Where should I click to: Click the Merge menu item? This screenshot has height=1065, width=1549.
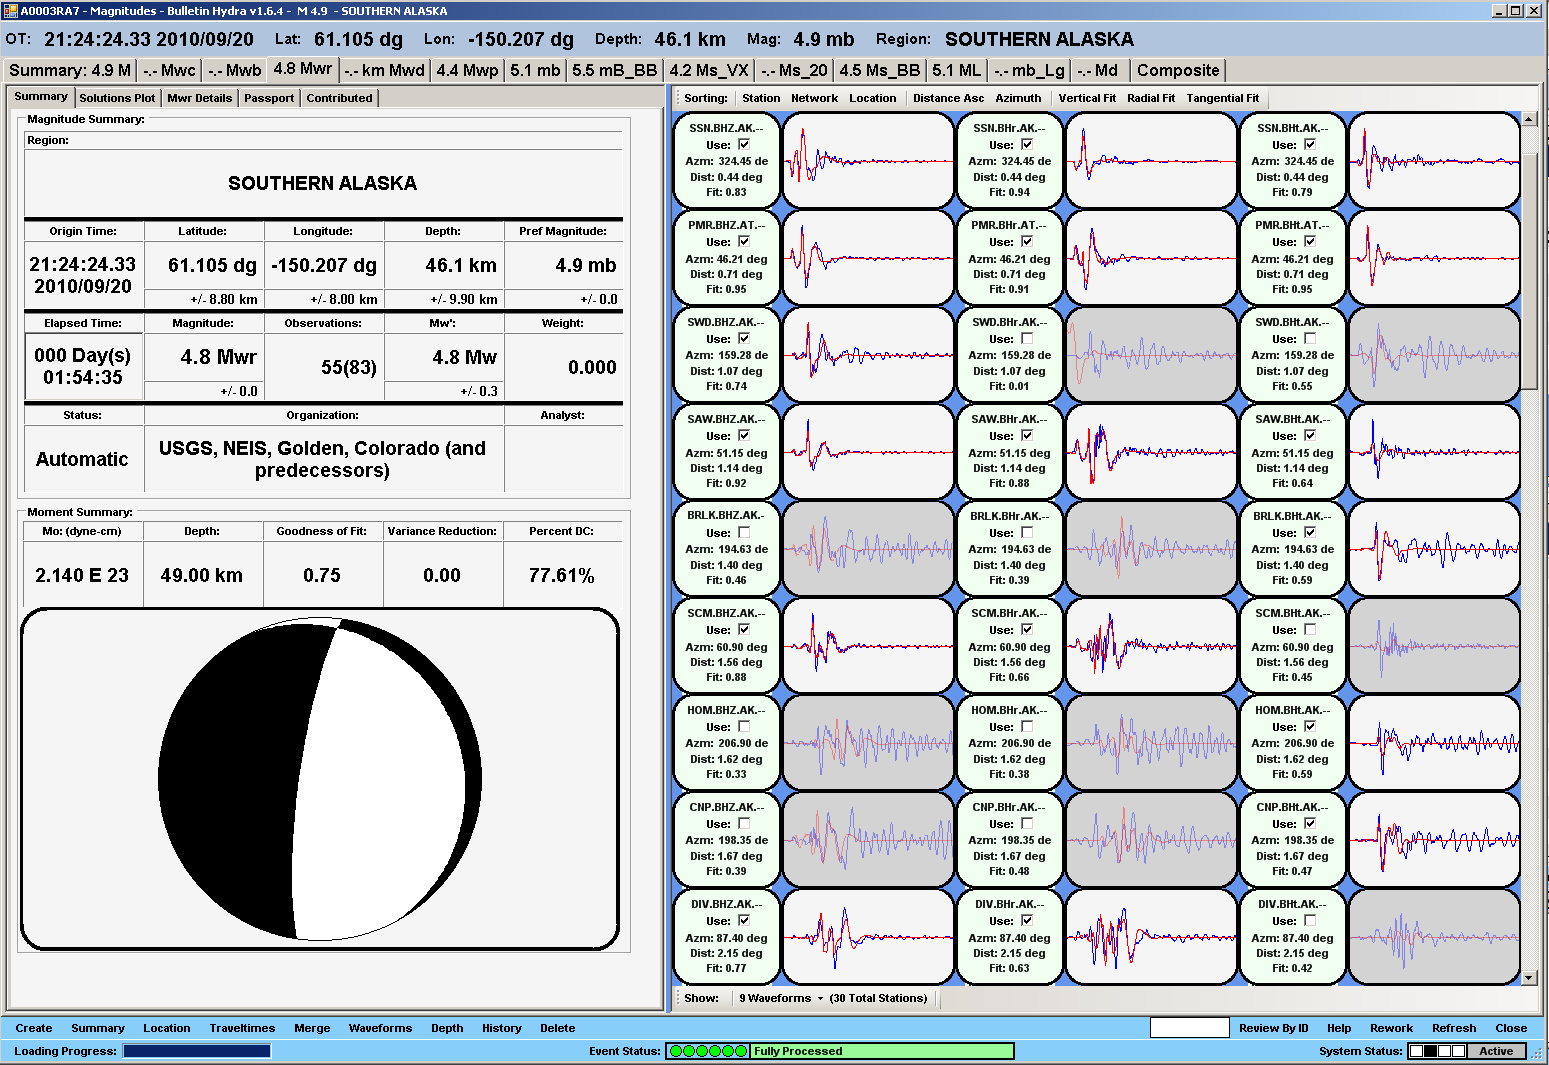tap(312, 1028)
